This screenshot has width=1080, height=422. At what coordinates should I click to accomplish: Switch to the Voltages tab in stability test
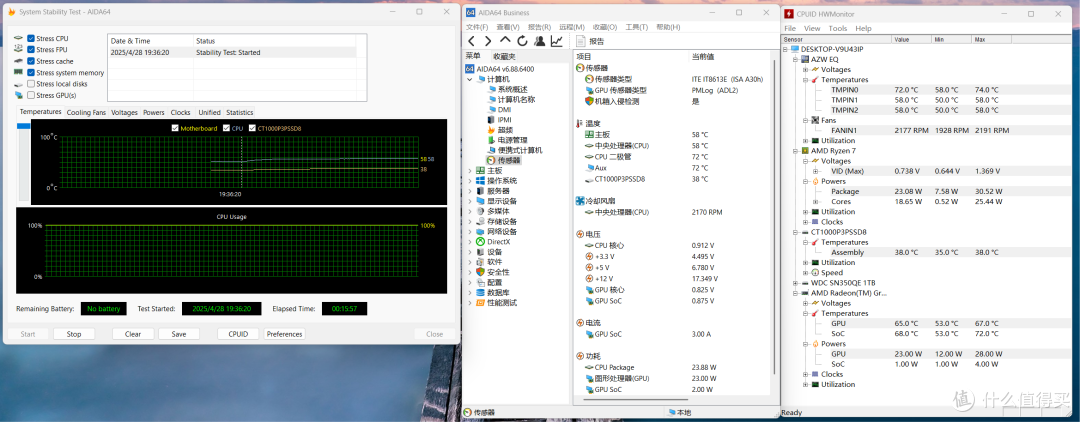tap(125, 112)
